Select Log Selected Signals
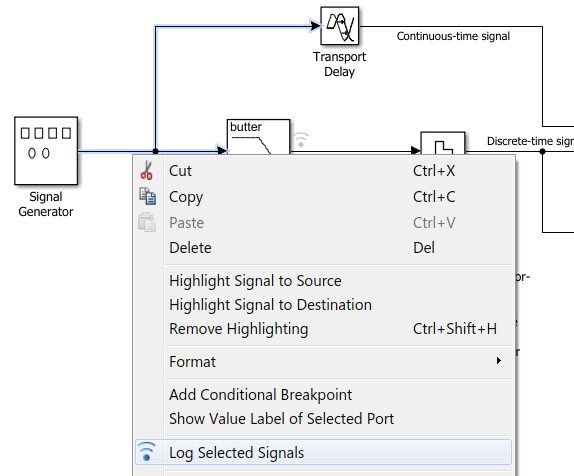This screenshot has height=476, width=574. pos(323,452)
